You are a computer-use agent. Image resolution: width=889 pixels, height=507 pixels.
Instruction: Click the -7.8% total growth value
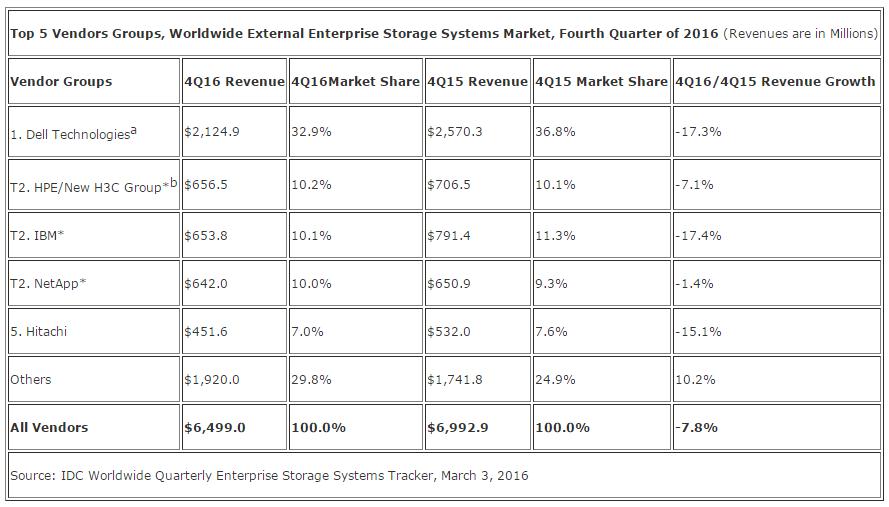pos(697,427)
